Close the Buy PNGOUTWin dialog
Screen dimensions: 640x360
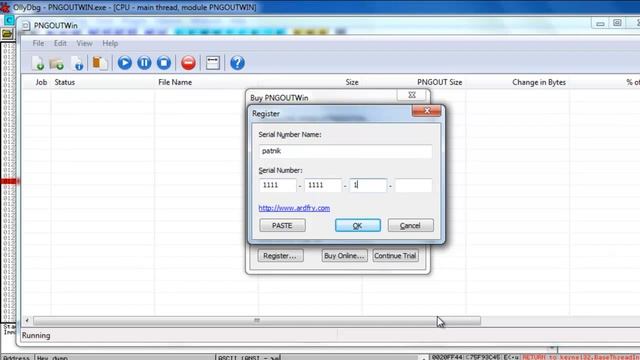411,95
